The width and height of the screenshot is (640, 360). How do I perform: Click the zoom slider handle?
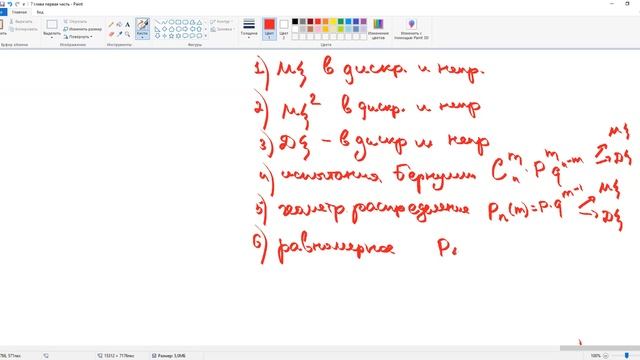coord(627,356)
